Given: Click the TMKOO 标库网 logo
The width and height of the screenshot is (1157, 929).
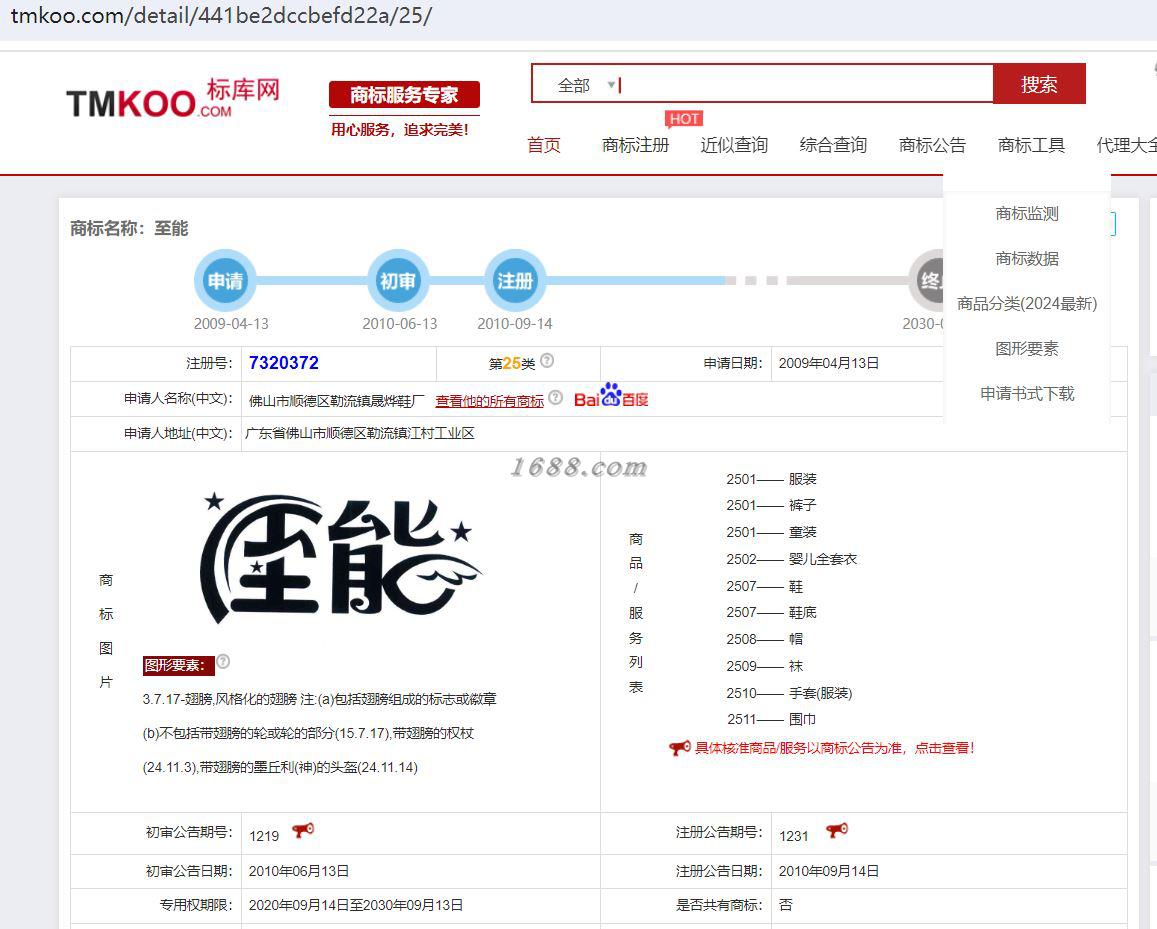Looking at the screenshot, I should [x=173, y=99].
